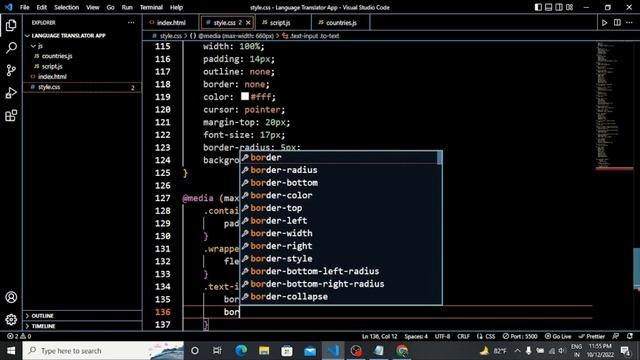This screenshot has height=360, width=640.
Task: Open the Source Control view
Action: 11,70
